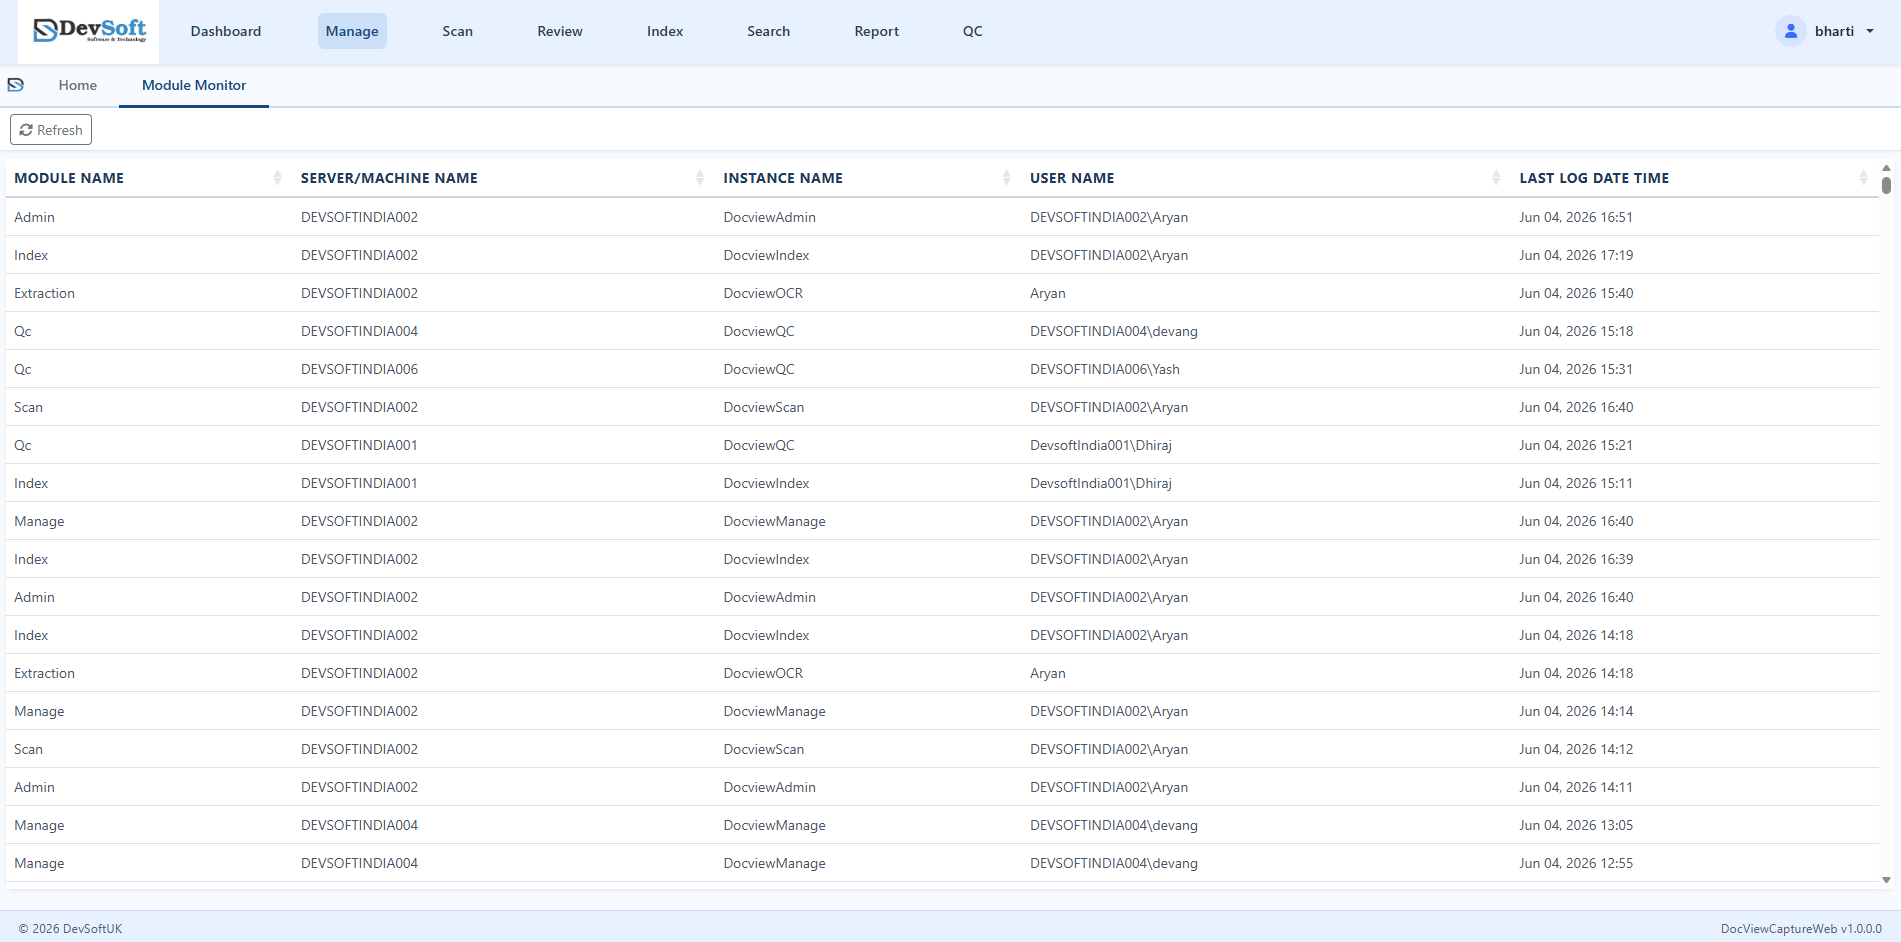Screen dimensions: 1901x942
Task: Click DocViewCaptureWeb v1.0.0.0 footer text
Action: coord(1801,929)
